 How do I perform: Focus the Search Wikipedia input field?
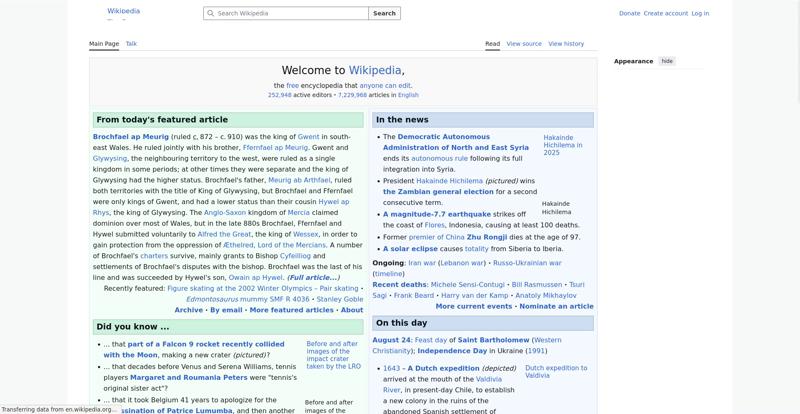tap(286, 13)
